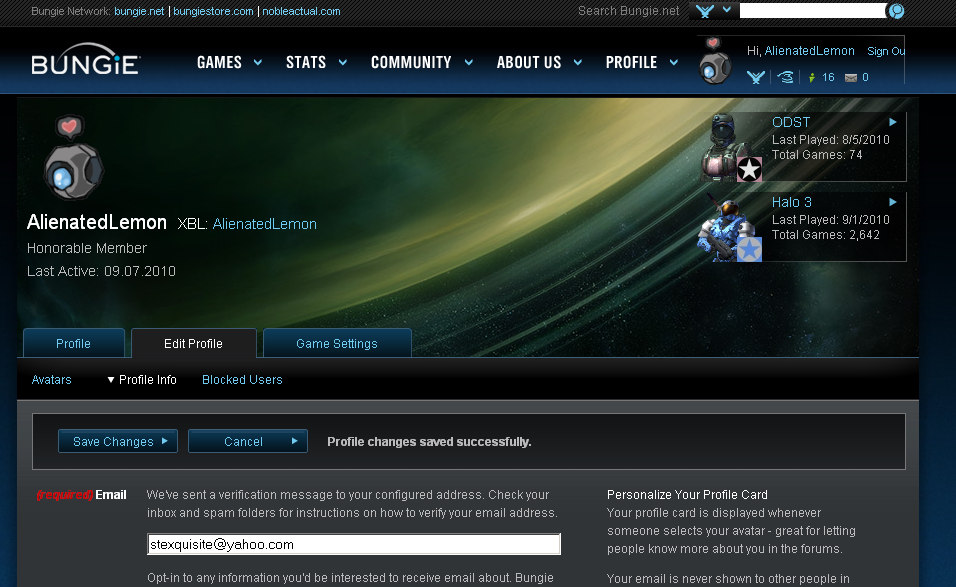Open the bungie.net network link
Viewport: 956px width, 587px height.
[139, 11]
